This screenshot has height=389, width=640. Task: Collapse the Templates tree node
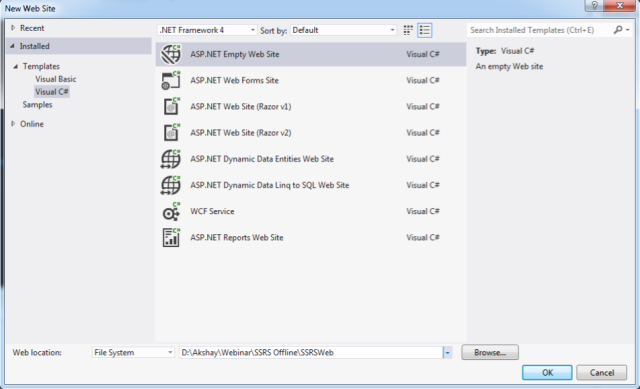pos(16,66)
